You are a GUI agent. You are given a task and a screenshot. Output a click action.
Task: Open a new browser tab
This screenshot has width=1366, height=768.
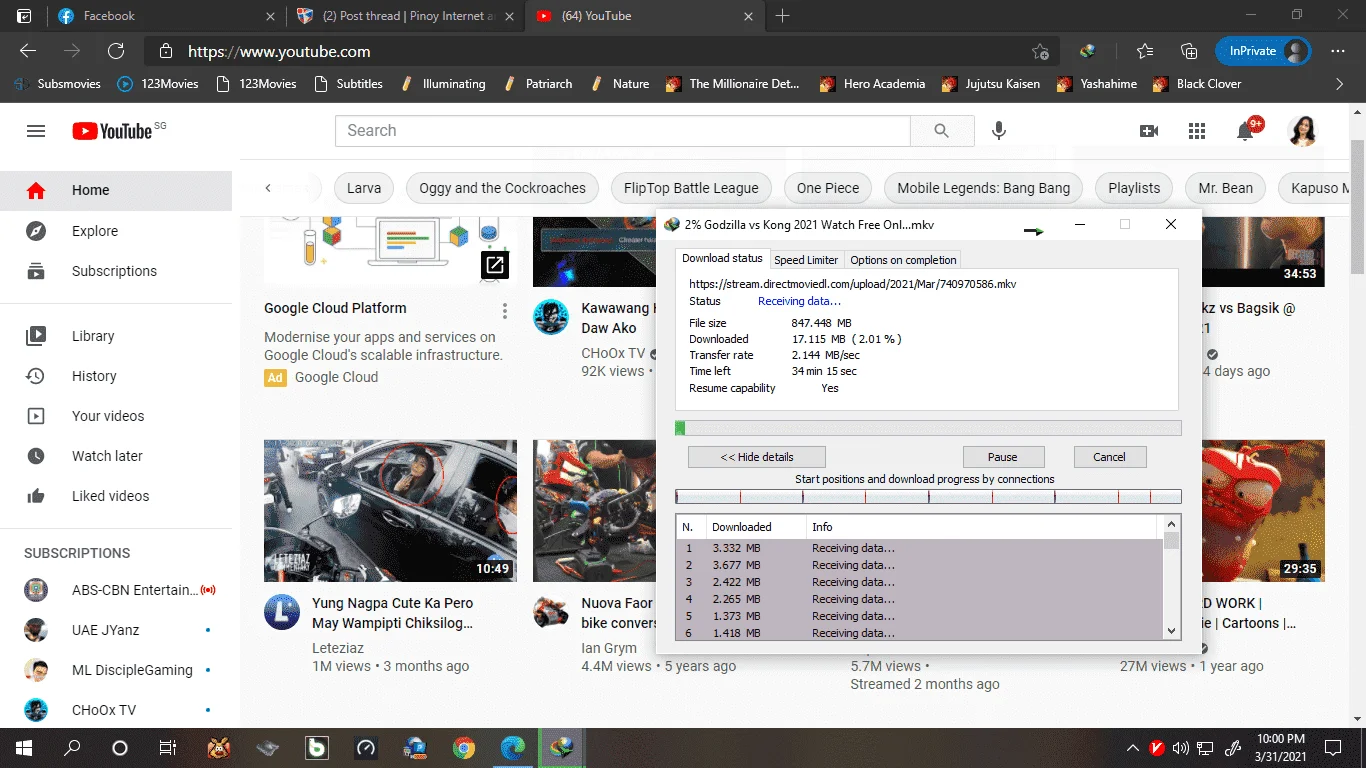coord(783,16)
